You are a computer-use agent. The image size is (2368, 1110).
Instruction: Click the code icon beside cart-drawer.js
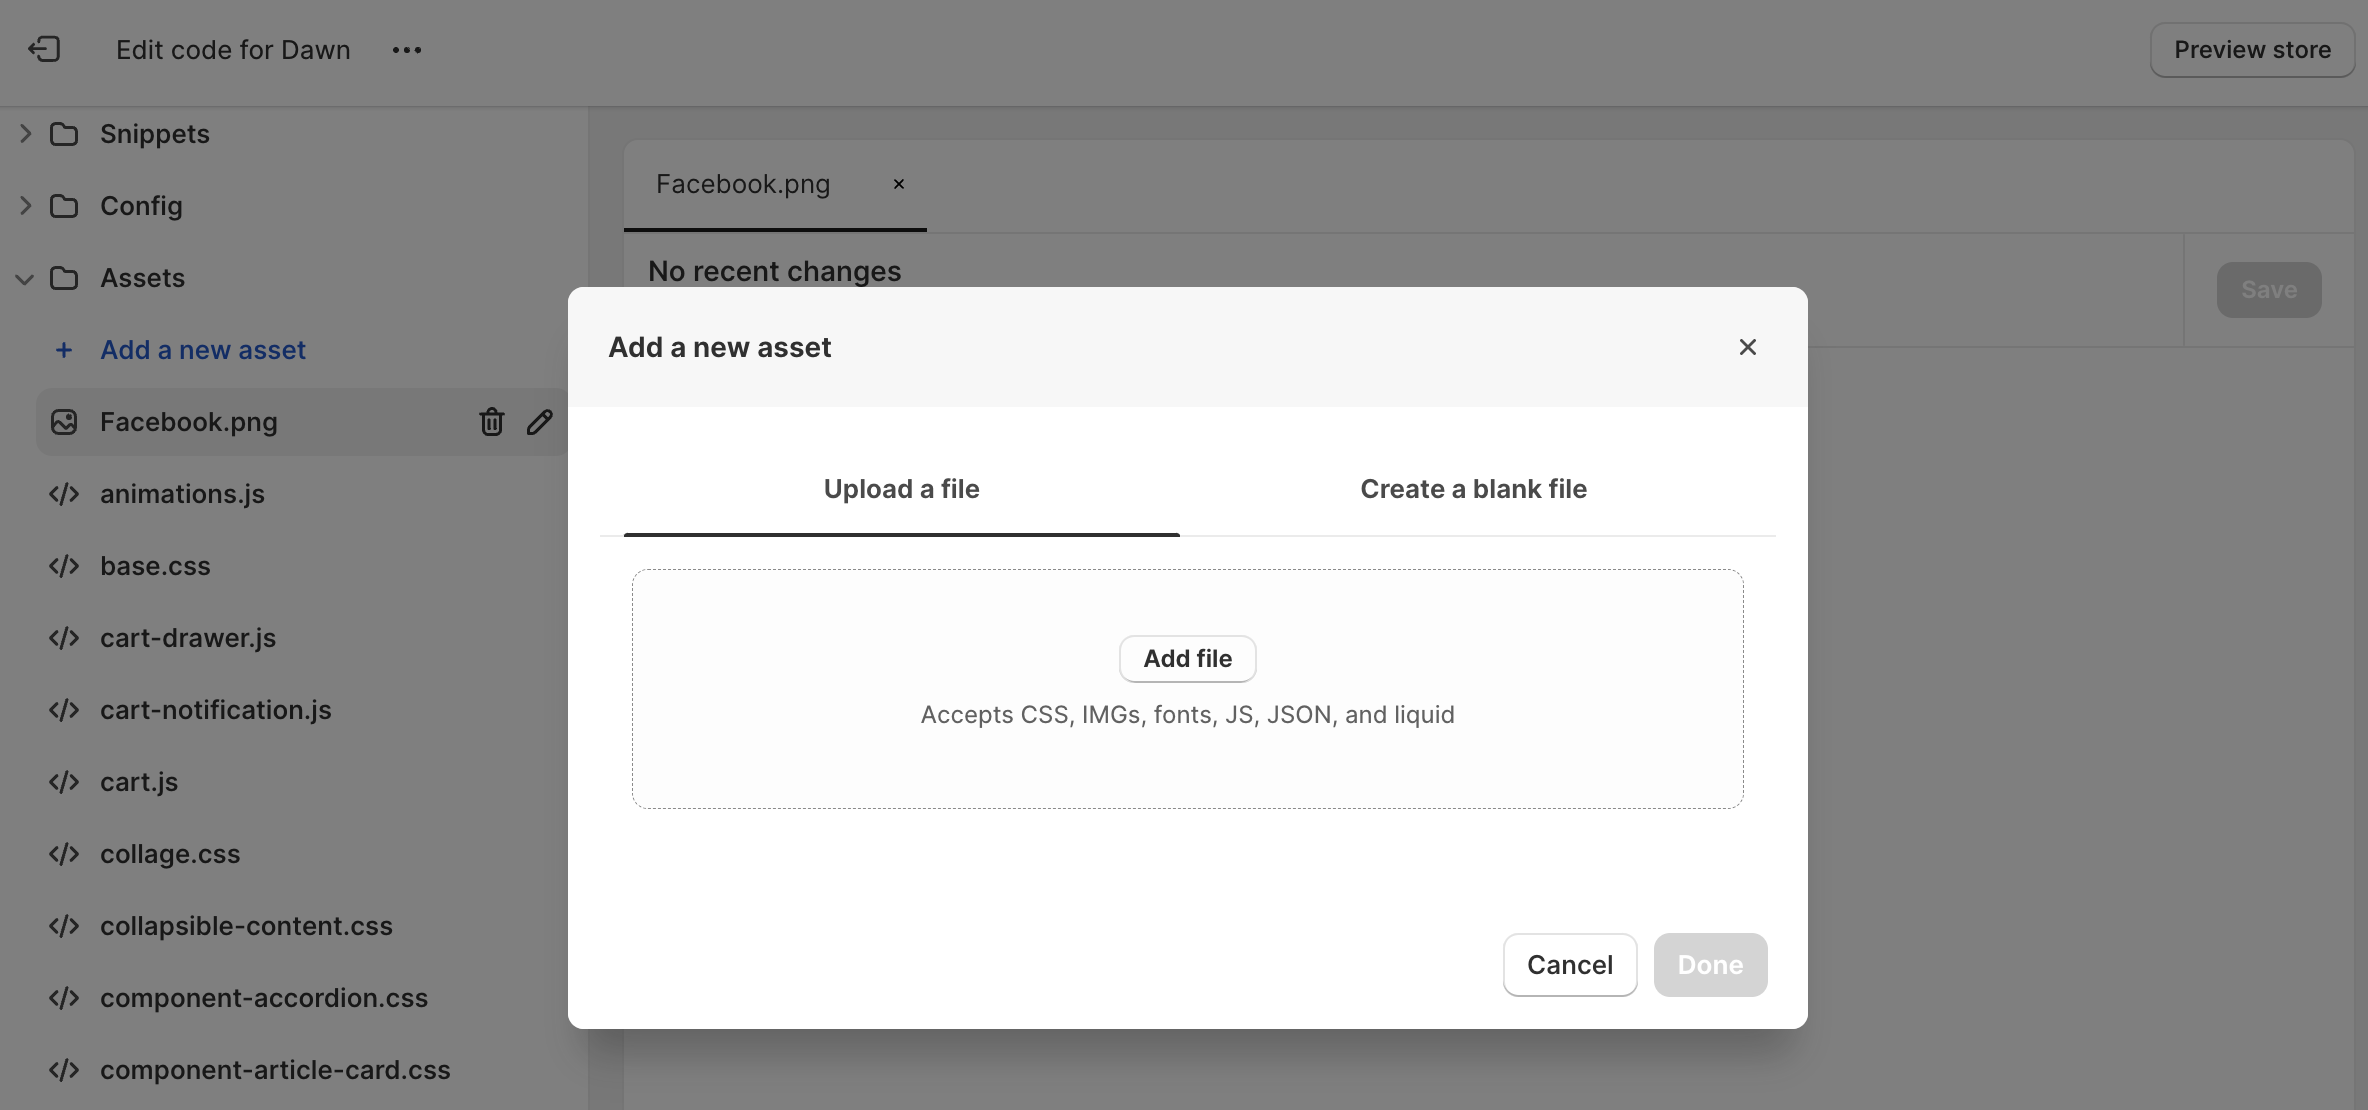point(64,638)
